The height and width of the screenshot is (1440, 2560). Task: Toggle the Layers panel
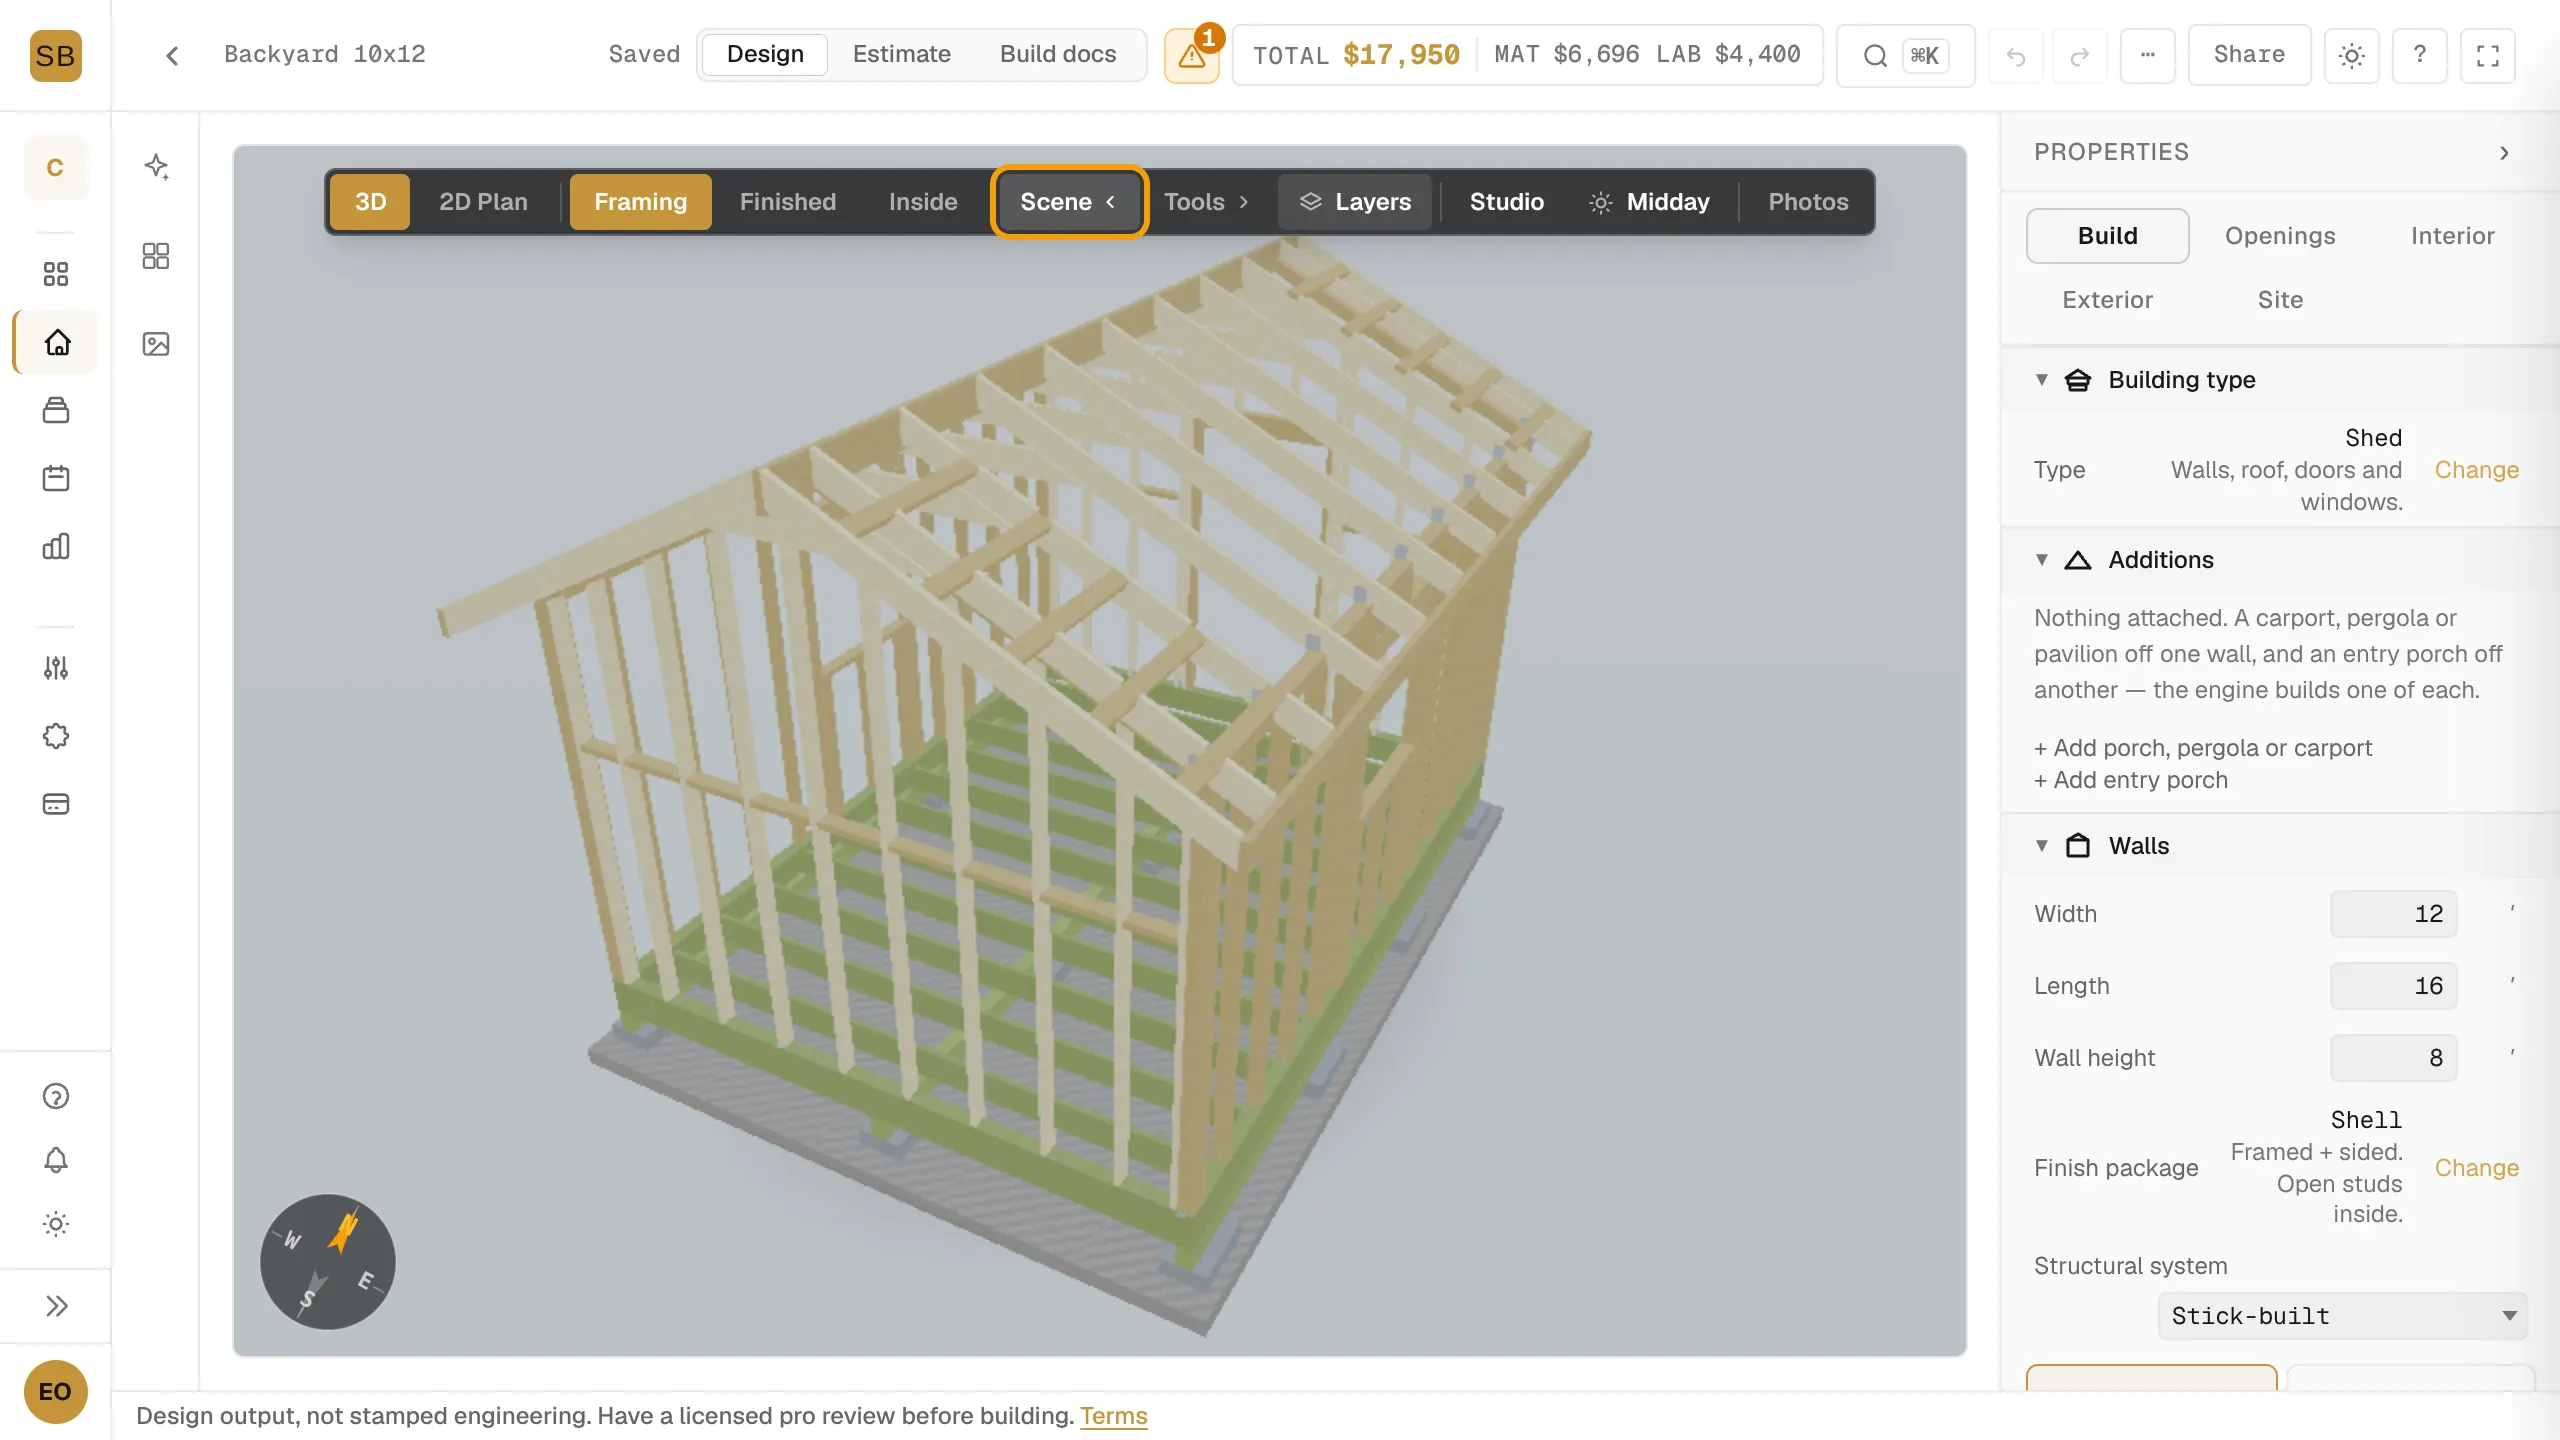1355,202
